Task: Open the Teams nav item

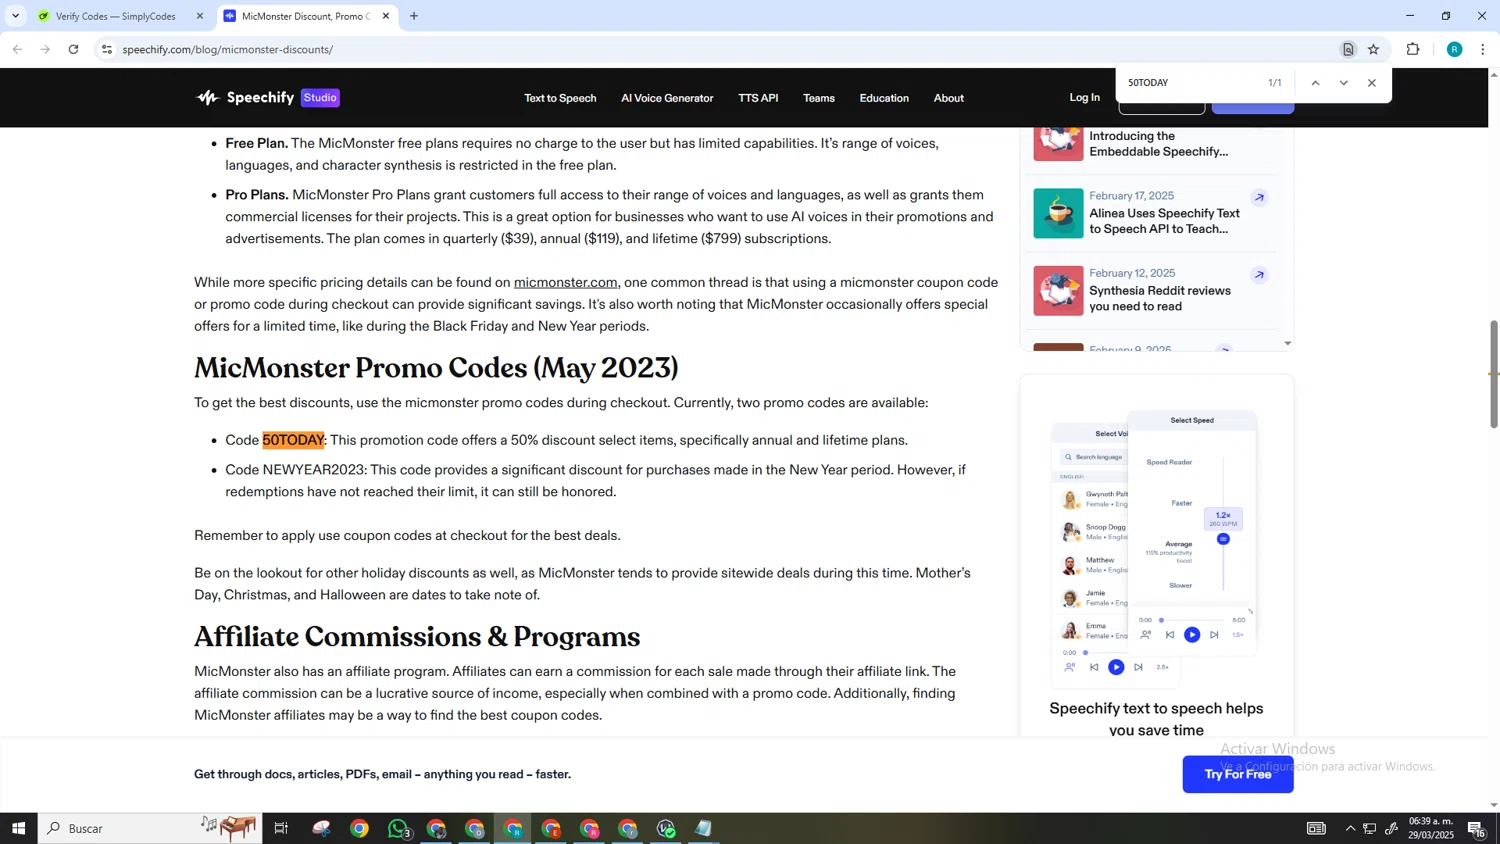Action: pos(819,98)
